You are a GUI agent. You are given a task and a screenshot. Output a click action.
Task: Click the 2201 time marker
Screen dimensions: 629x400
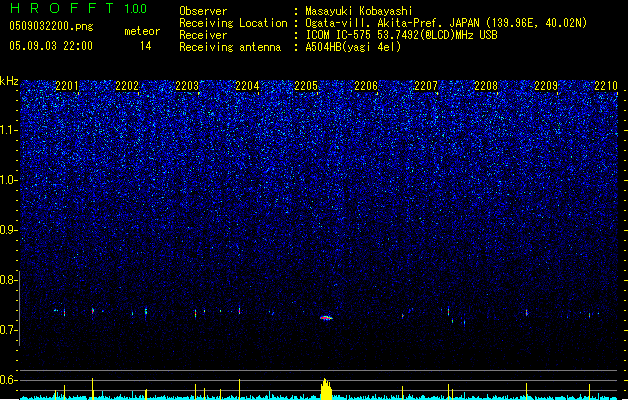coord(67,86)
